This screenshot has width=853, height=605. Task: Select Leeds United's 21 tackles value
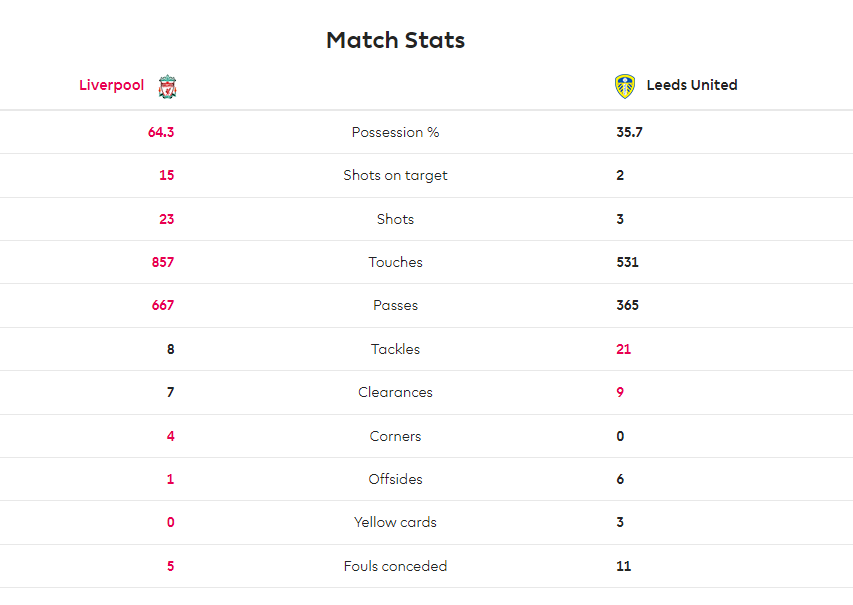623,349
